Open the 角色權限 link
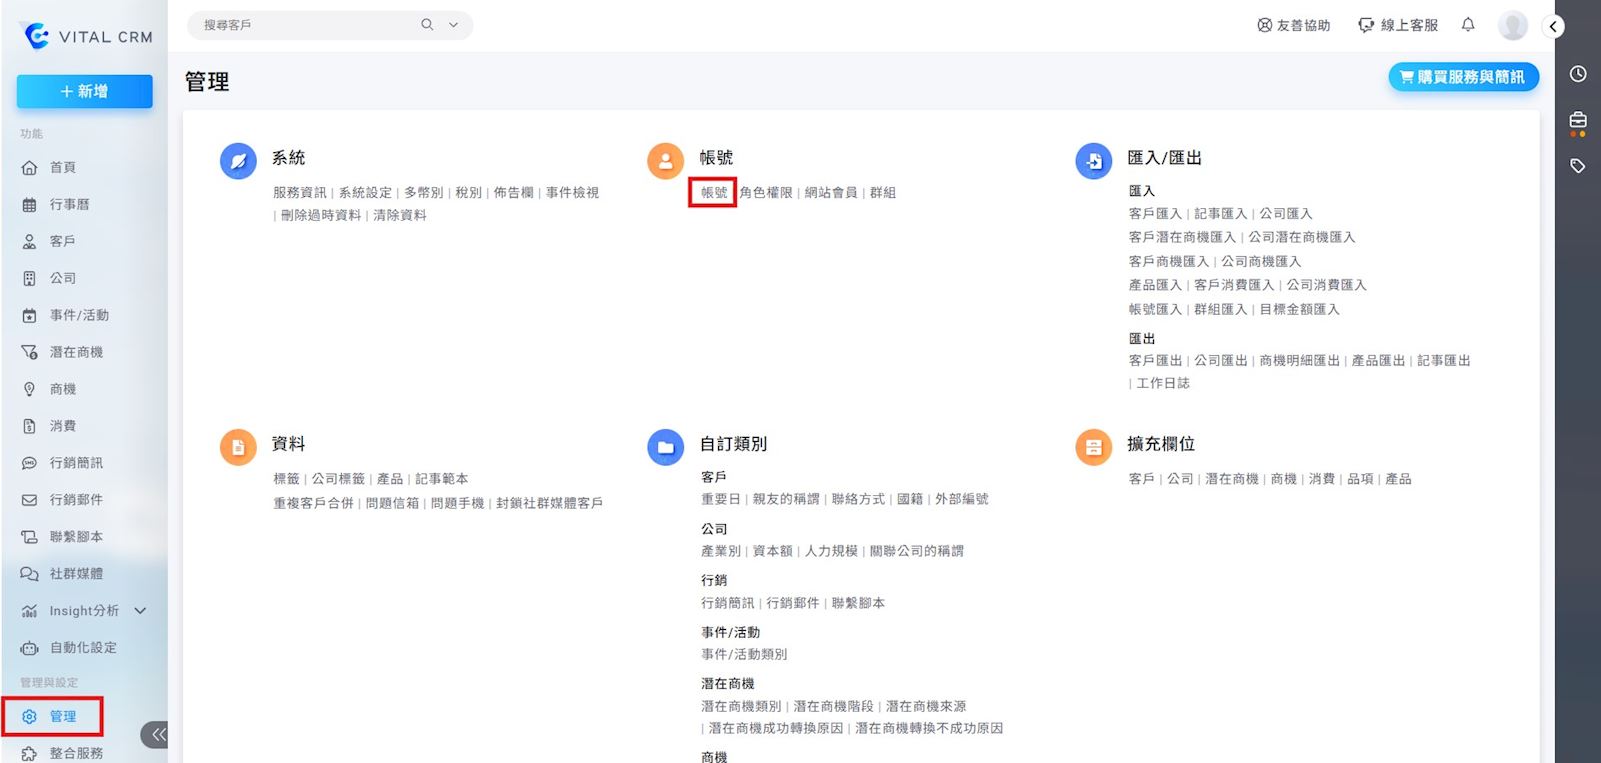This screenshot has height=763, width=1601. (x=766, y=193)
